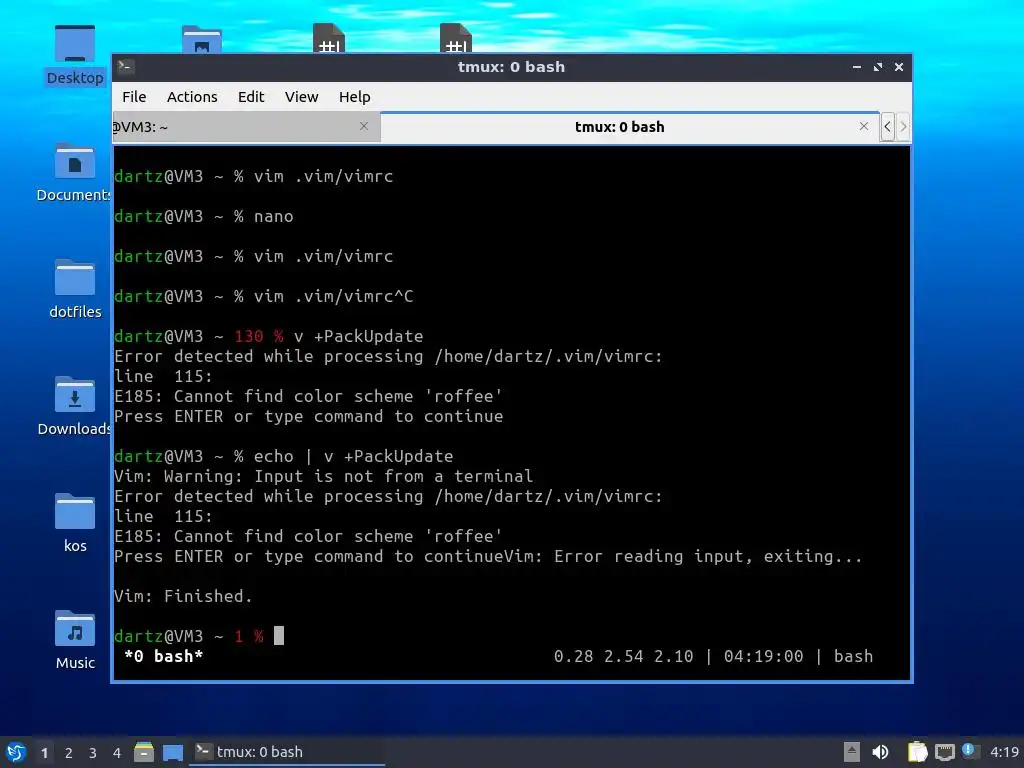This screenshot has width=1024, height=768.
Task: Open the removable media eject tray icon
Action: tap(852, 752)
